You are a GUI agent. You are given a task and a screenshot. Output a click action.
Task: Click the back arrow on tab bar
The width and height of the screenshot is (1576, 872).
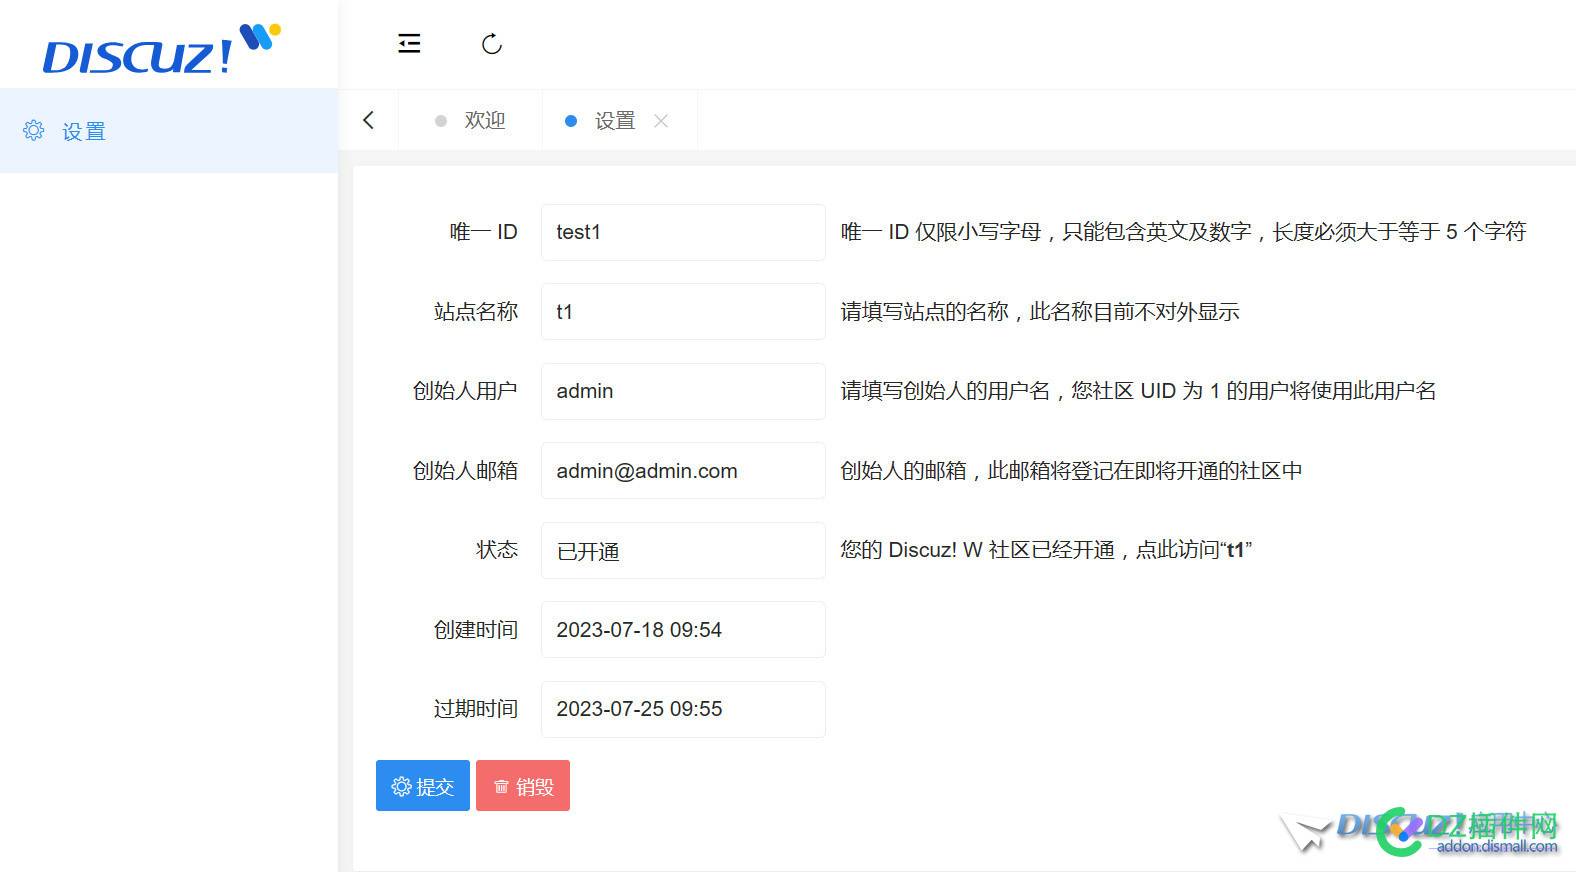click(368, 120)
